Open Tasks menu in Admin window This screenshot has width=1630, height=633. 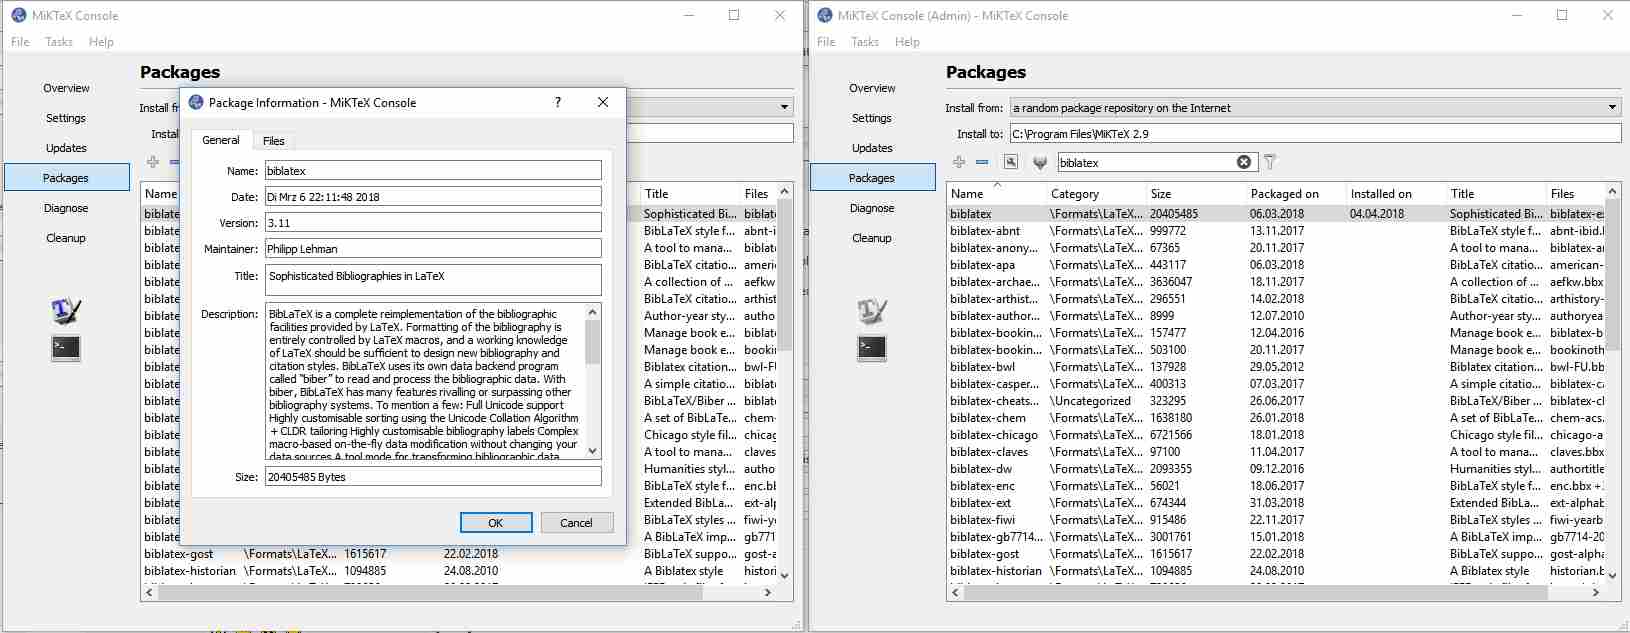click(865, 42)
